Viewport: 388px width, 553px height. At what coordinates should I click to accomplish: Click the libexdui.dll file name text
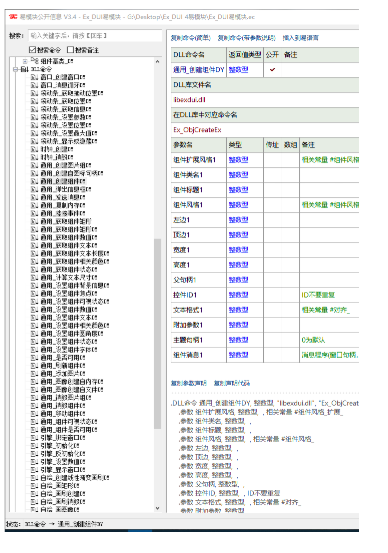click(x=189, y=100)
